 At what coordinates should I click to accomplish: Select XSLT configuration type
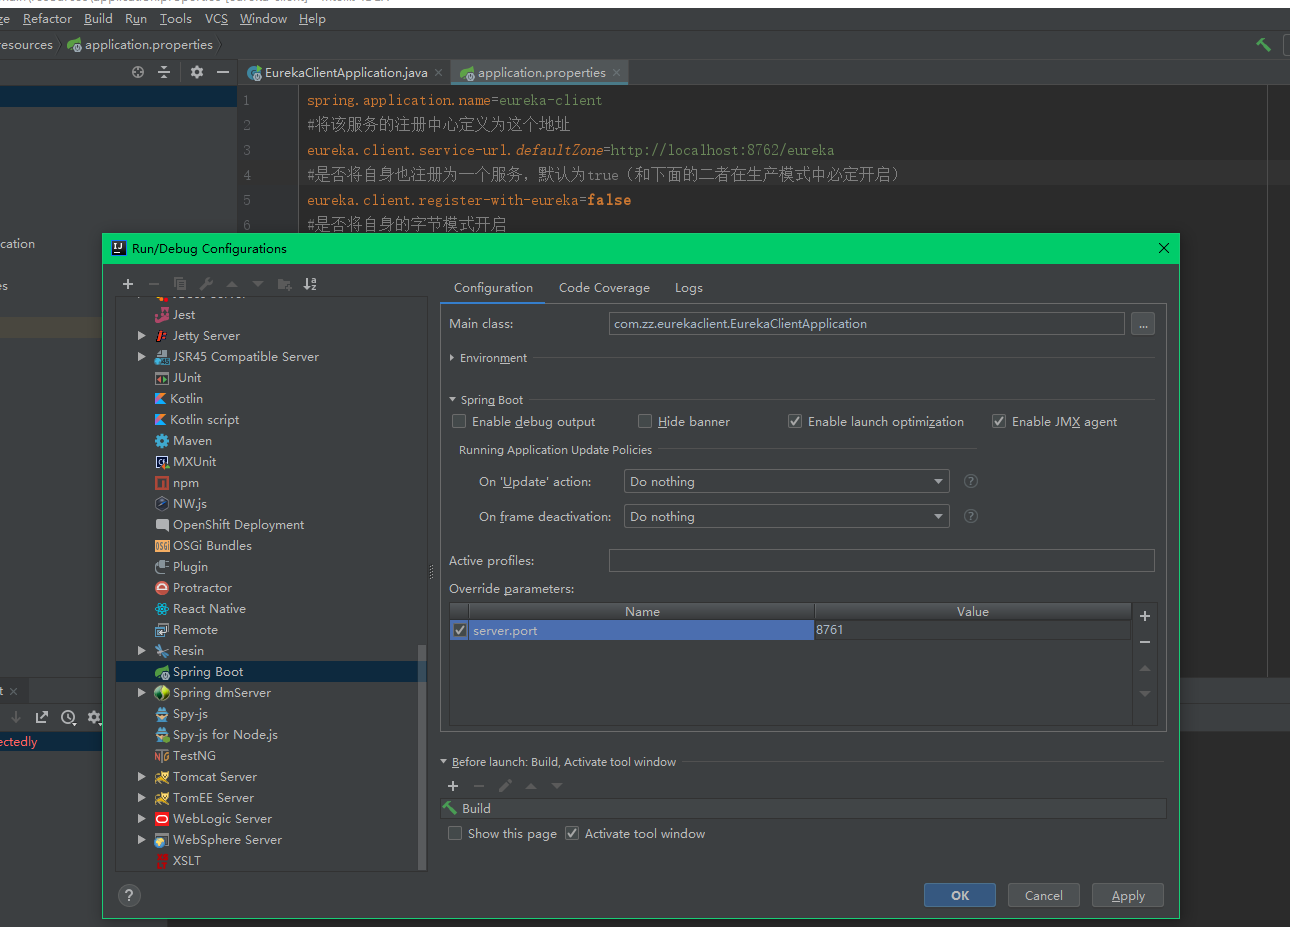tap(186, 861)
